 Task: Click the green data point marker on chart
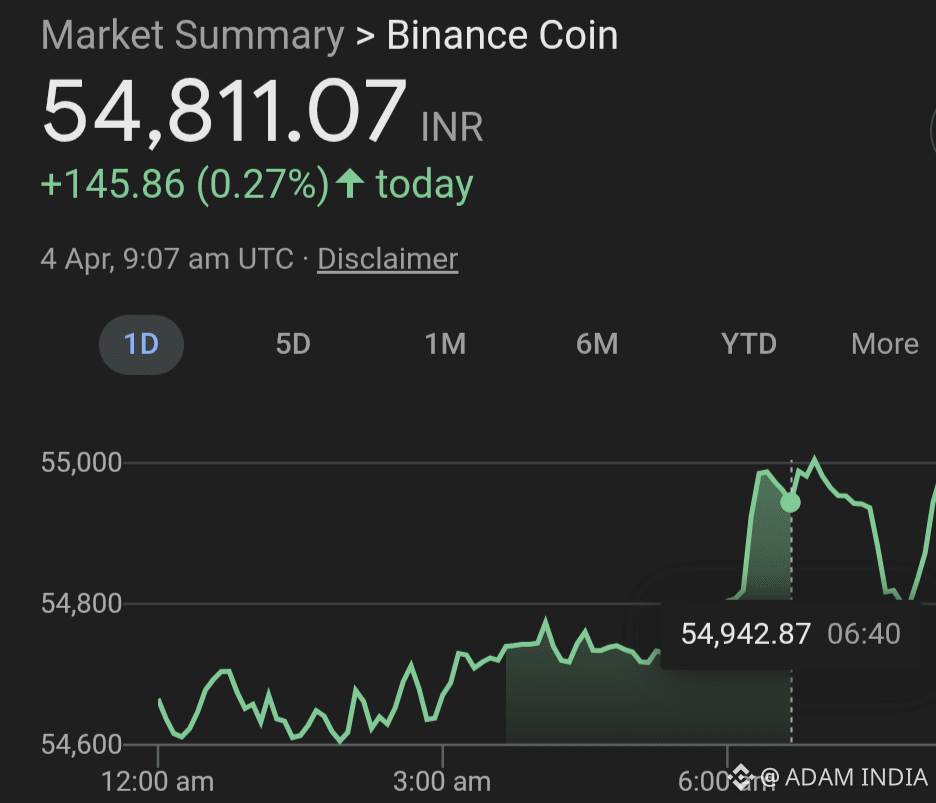790,503
